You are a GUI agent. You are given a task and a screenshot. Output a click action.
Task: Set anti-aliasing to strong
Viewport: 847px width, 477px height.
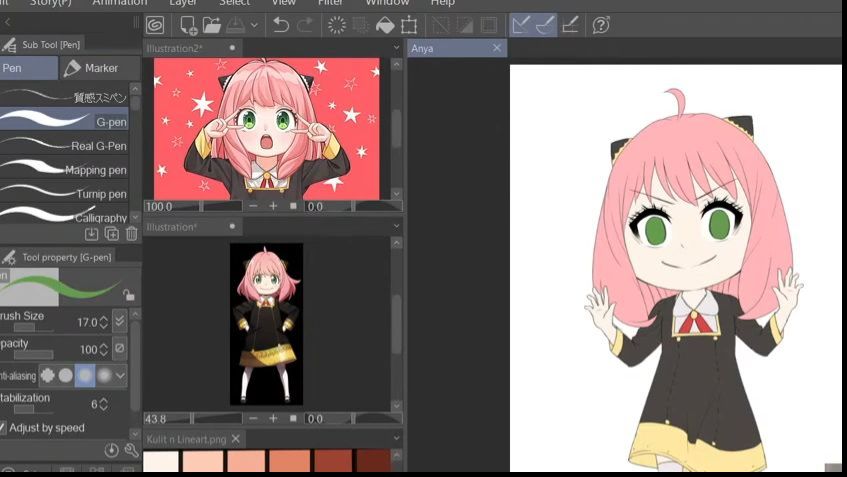point(104,375)
